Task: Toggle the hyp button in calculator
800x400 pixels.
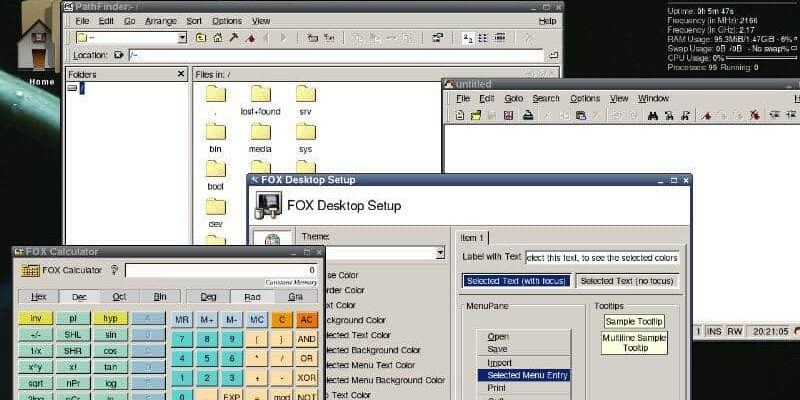Action: click(x=110, y=318)
